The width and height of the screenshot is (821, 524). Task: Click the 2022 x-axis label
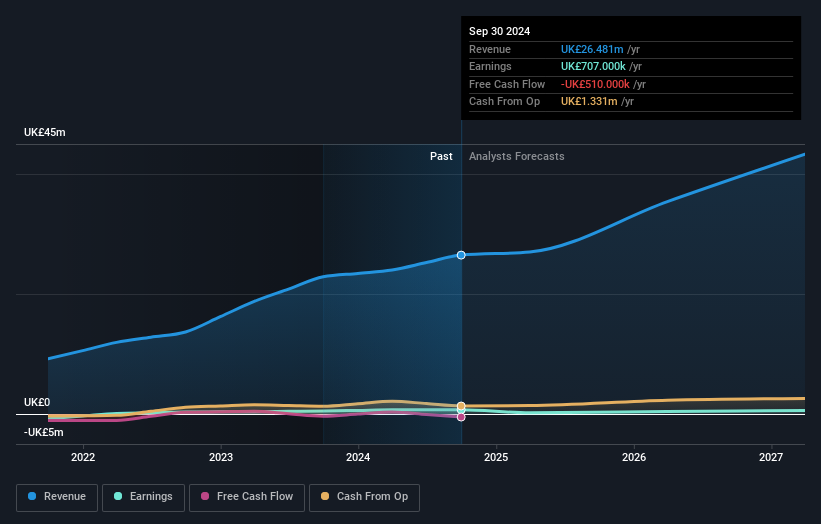pyautogui.click(x=83, y=457)
